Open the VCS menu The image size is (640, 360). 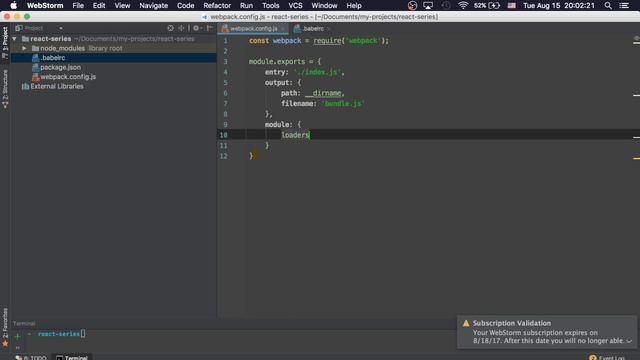[x=295, y=6]
